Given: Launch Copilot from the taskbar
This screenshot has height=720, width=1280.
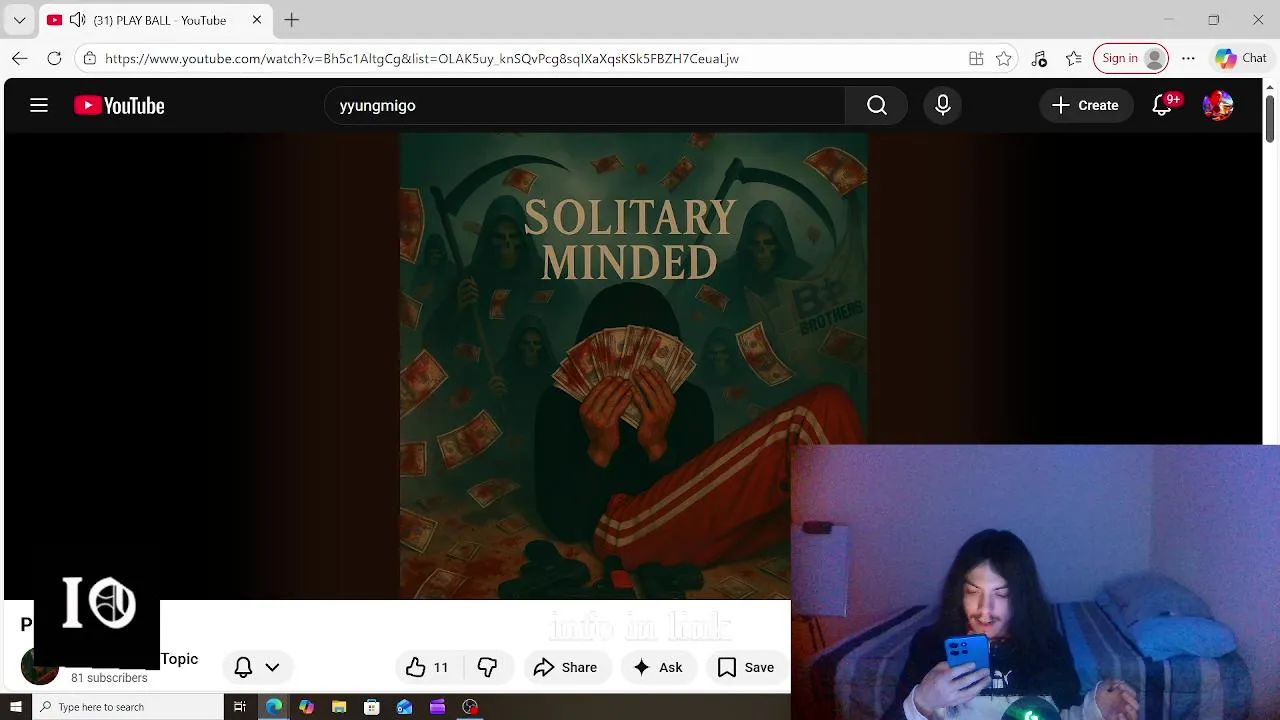Looking at the screenshot, I should coord(306,707).
